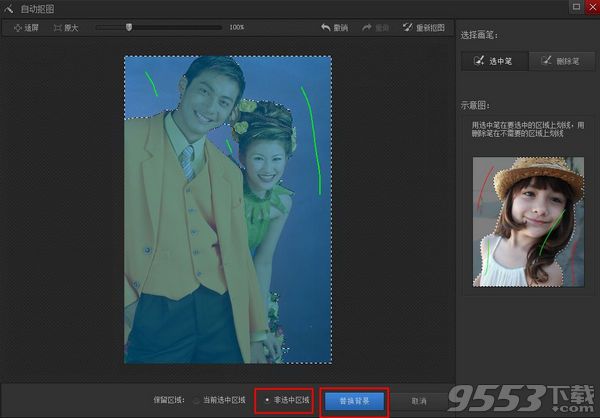Screen dimensions: 600x418
Task: Click the brush usage instruction text
Action: [528, 129]
